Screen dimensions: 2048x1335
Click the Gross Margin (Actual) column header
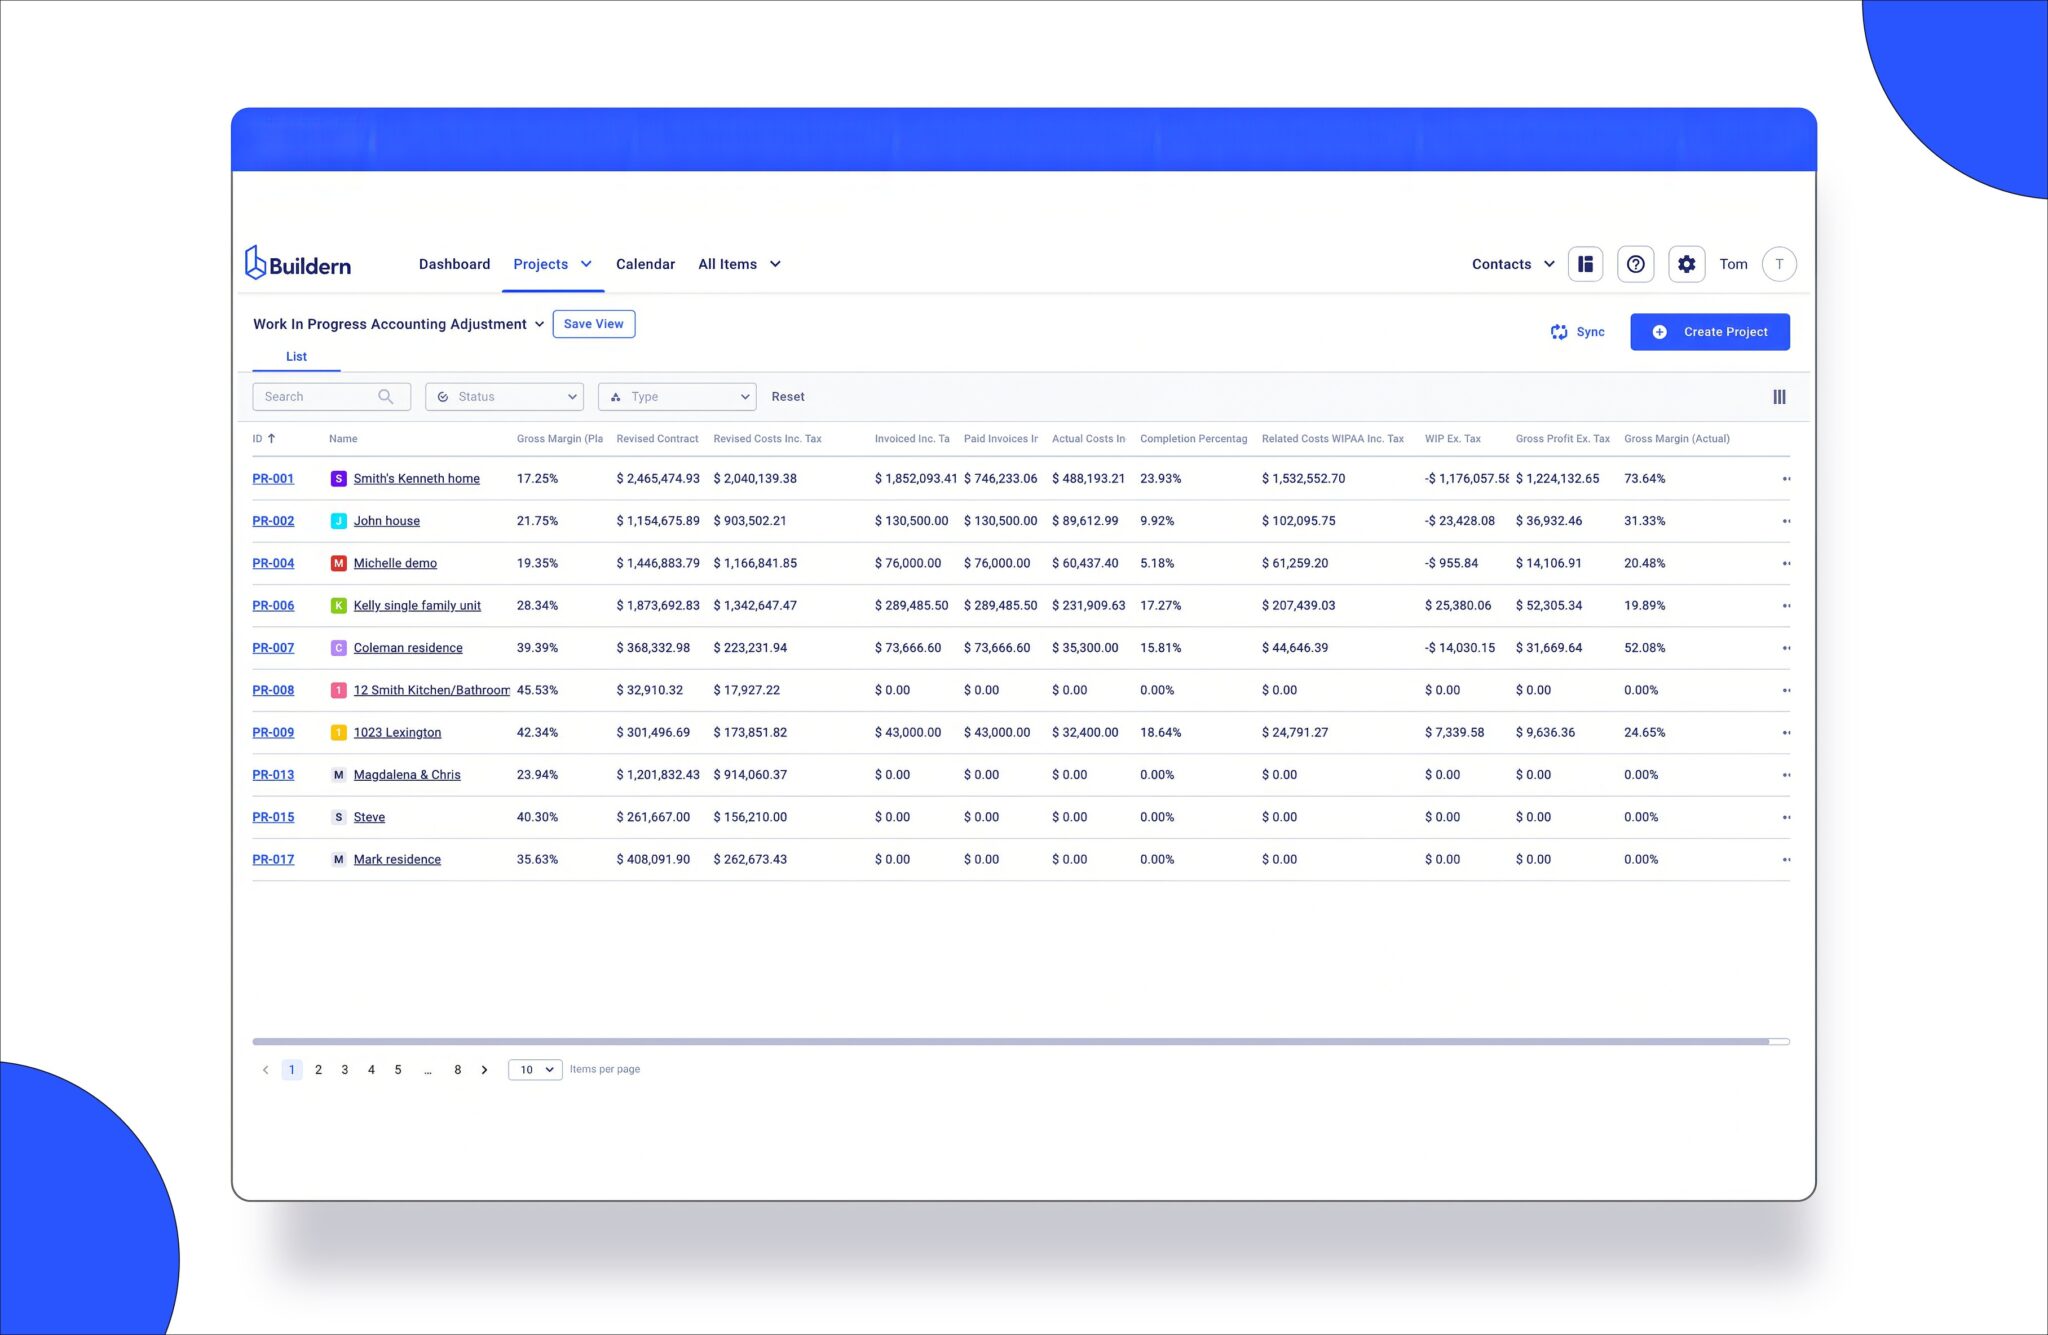[1677, 439]
